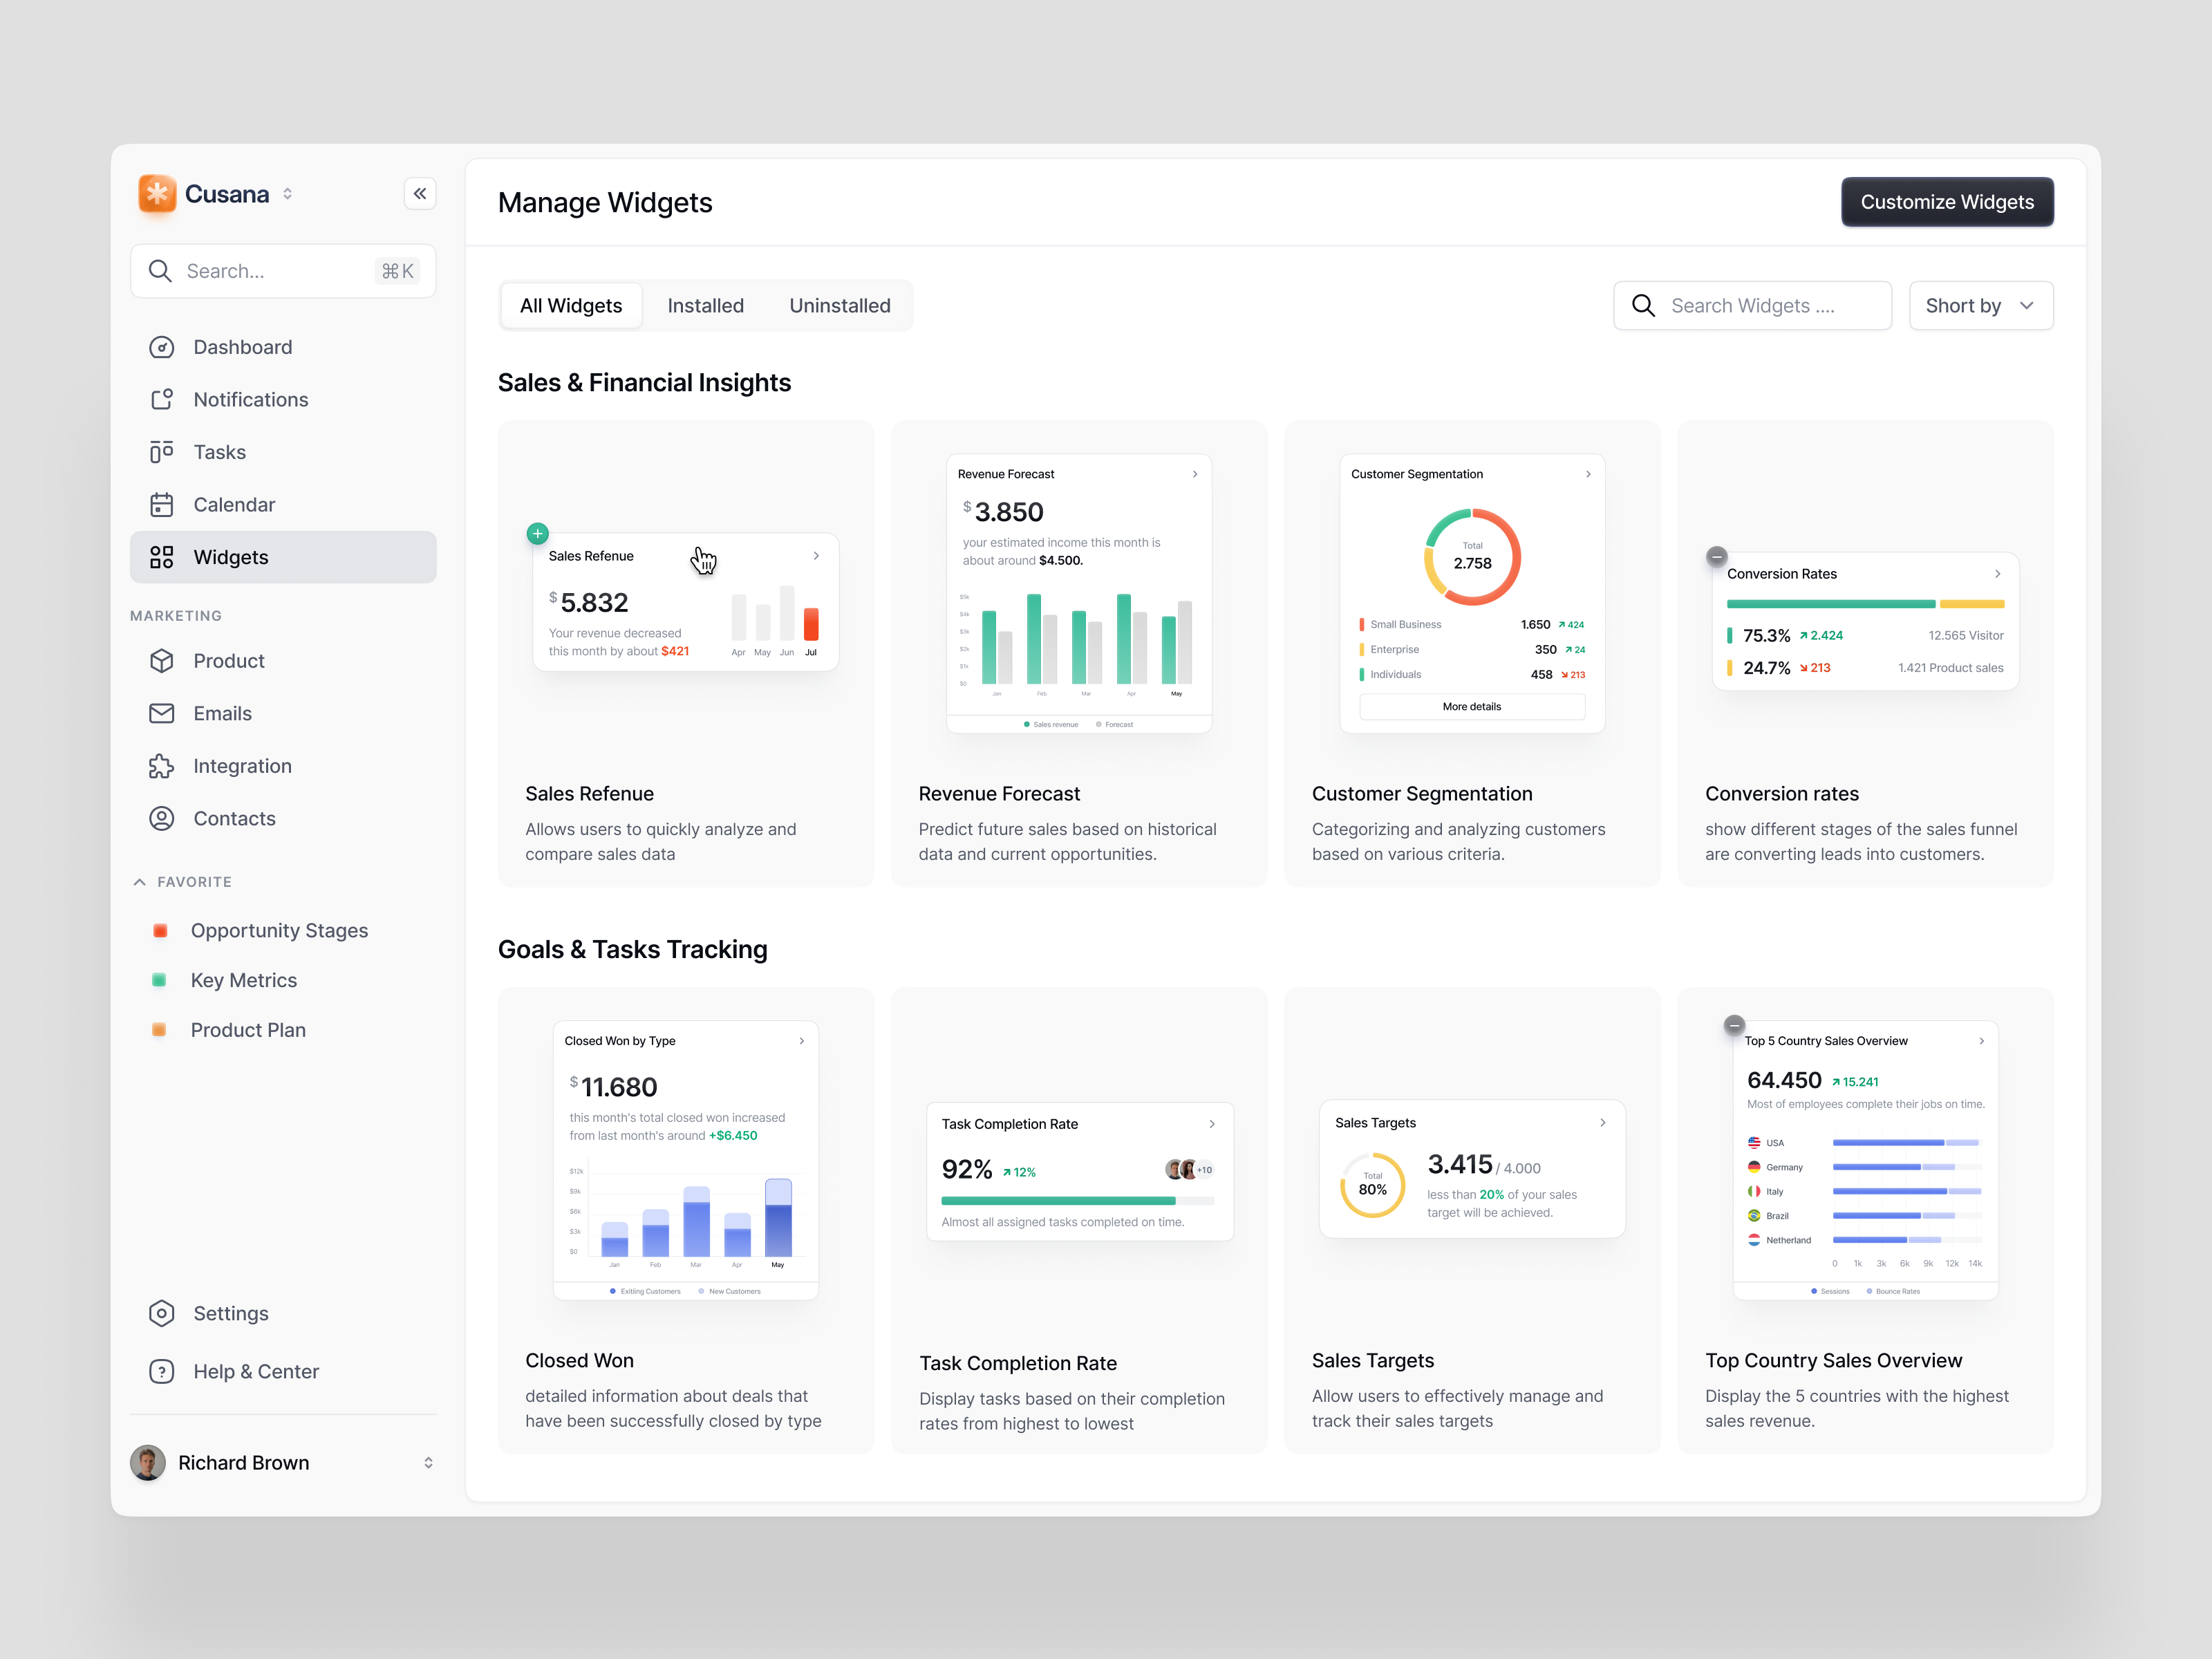Click the Integration puzzle-piece icon
This screenshot has width=2212, height=1659.
162,766
